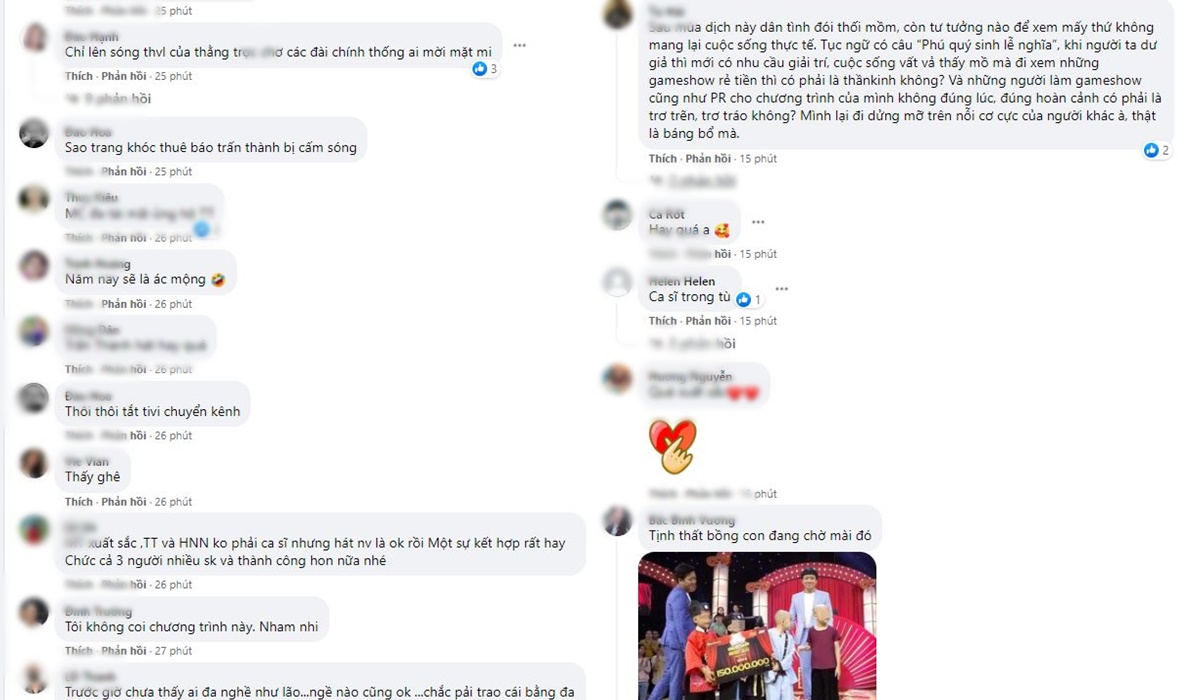Open profile avatar beside 'Sao trang khóc thuê' comment
1193x700 pixels.
tap(33, 134)
